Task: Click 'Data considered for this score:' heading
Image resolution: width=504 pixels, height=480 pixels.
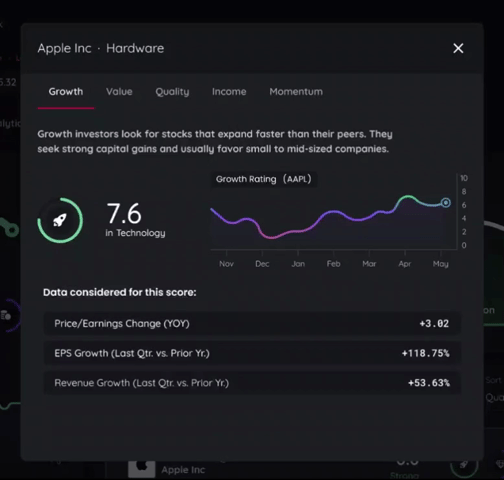Action: pos(120,292)
